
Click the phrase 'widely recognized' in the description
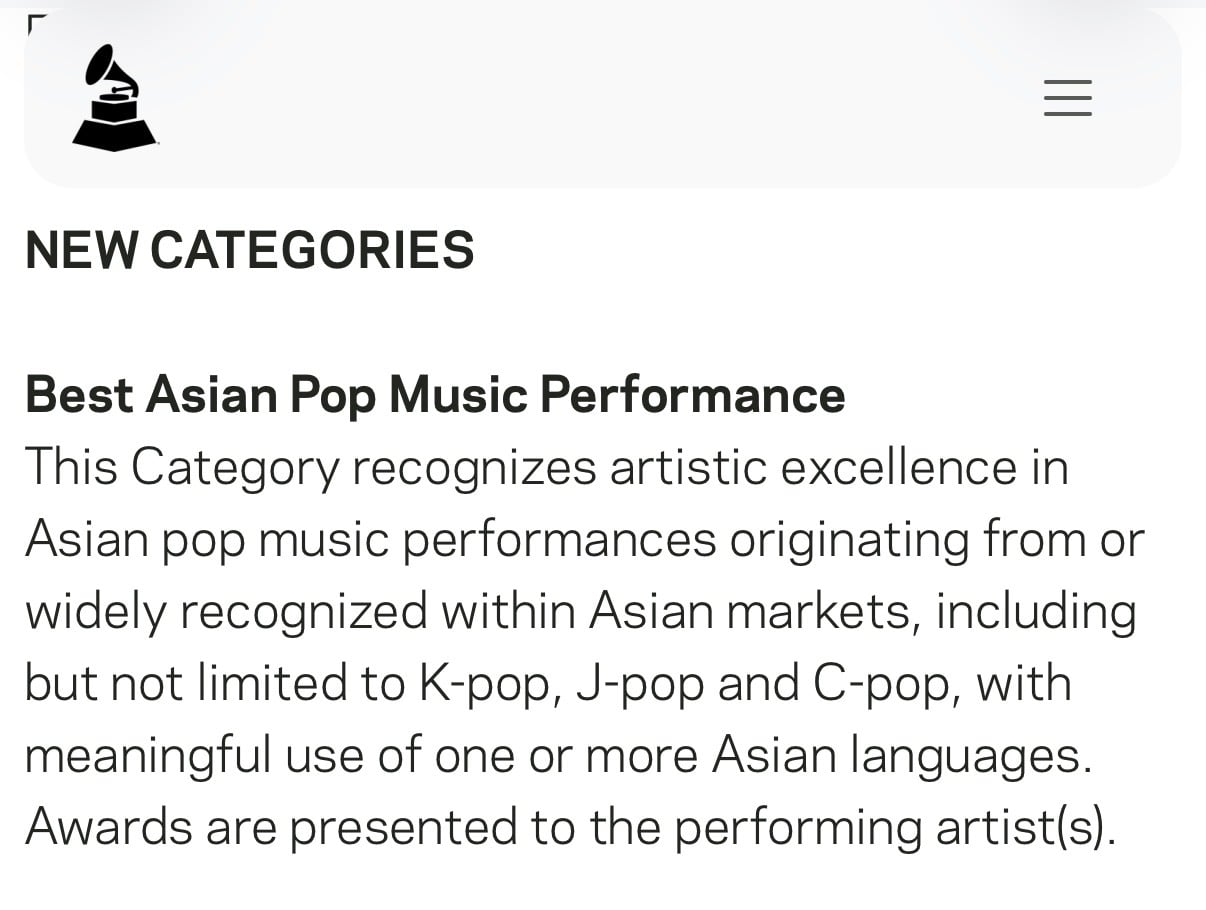(226, 612)
